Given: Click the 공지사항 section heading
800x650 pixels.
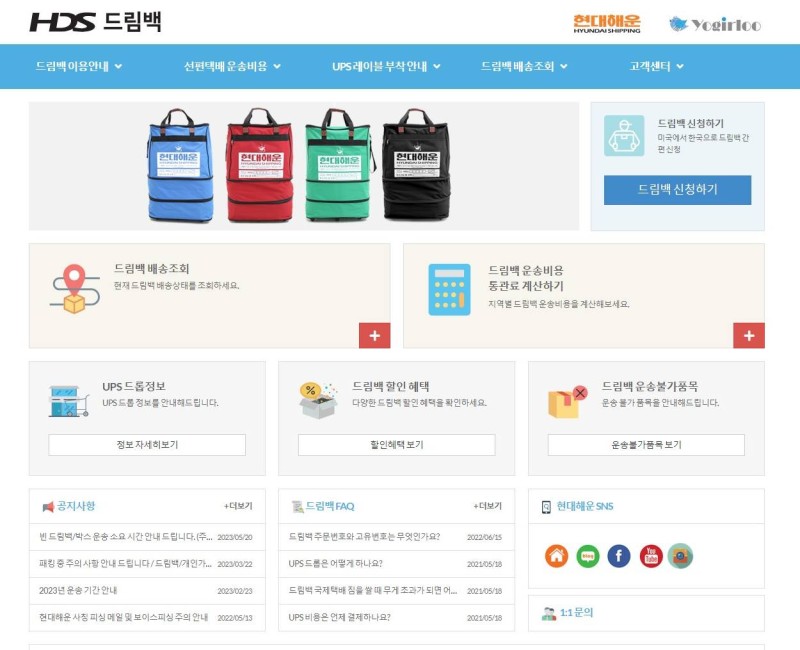Looking at the screenshot, I should [76, 506].
